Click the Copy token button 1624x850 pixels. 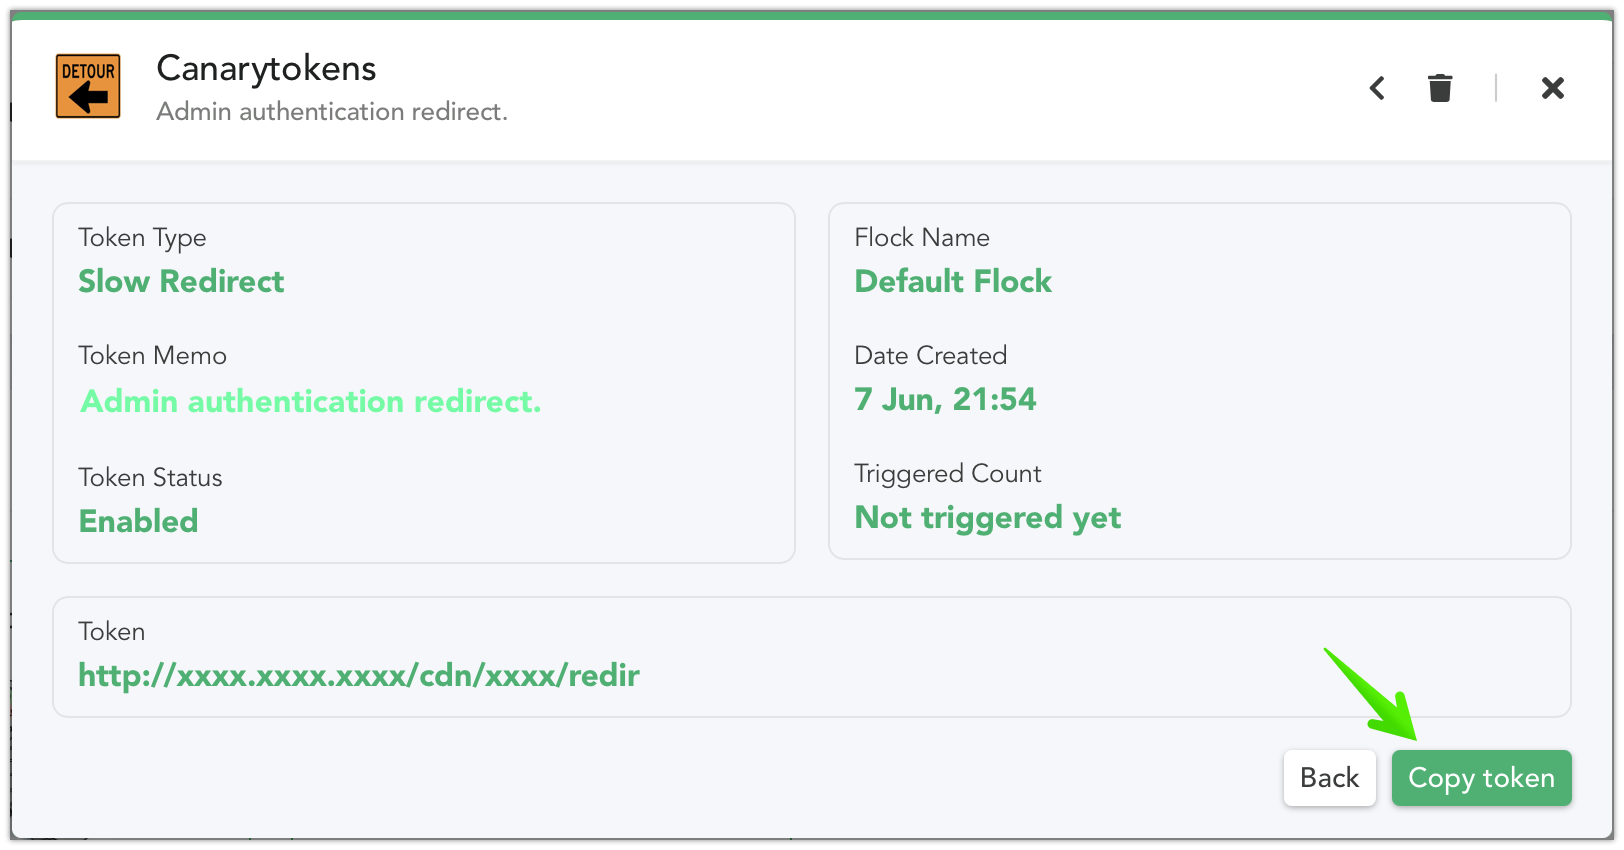(x=1481, y=778)
